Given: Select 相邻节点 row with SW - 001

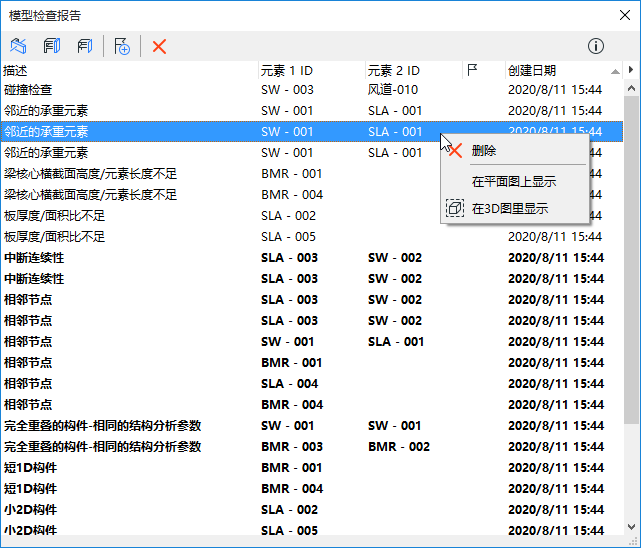Looking at the screenshot, I should [312, 342].
